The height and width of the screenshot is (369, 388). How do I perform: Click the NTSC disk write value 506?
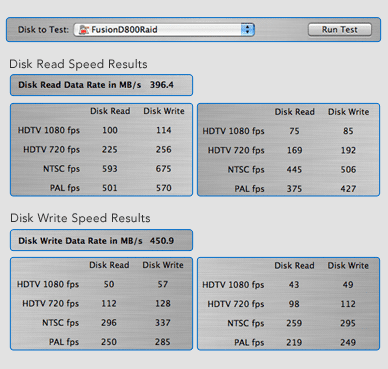click(348, 169)
